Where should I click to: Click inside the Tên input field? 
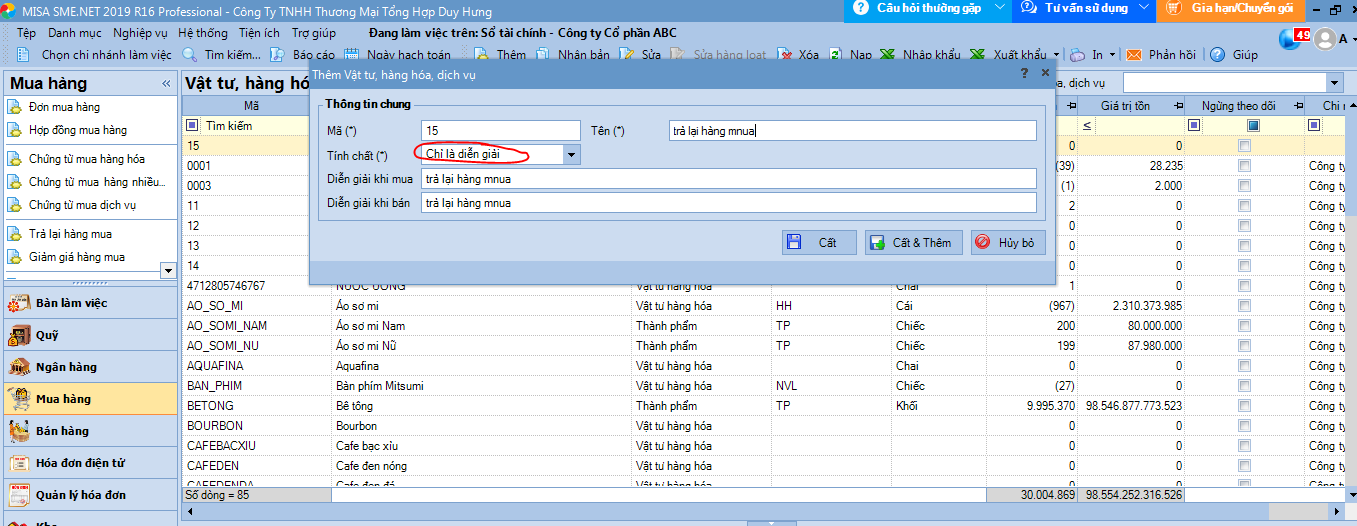(x=853, y=130)
